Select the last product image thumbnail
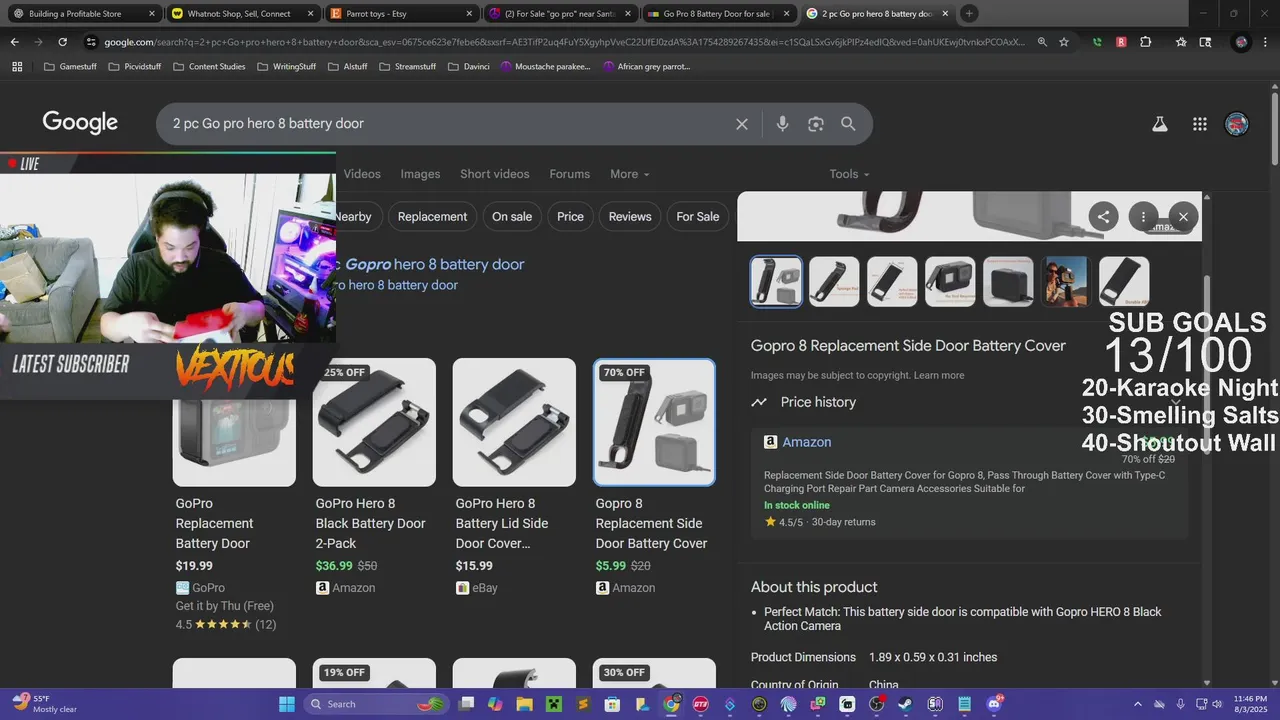This screenshot has height=720, width=1280. tap(1124, 281)
